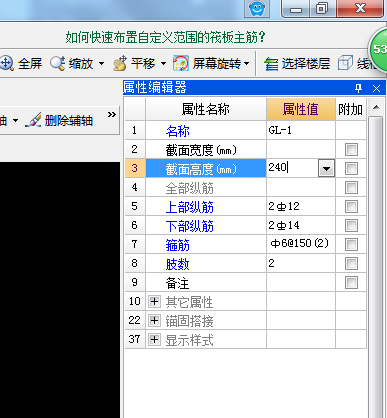
Task: Tick the 附加 checkbox for 全部纵筋
Action: [351, 187]
